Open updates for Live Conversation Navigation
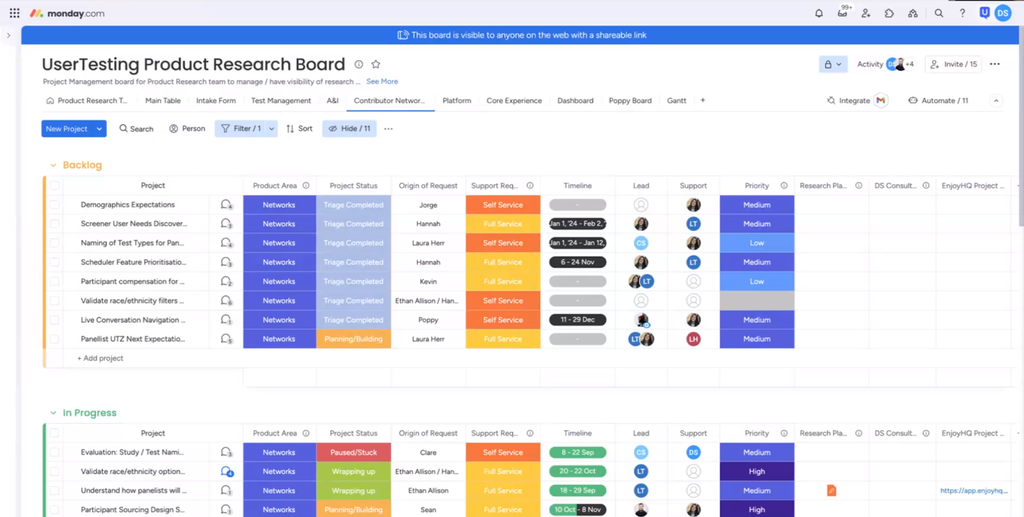1024x517 pixels. (226, 320)
